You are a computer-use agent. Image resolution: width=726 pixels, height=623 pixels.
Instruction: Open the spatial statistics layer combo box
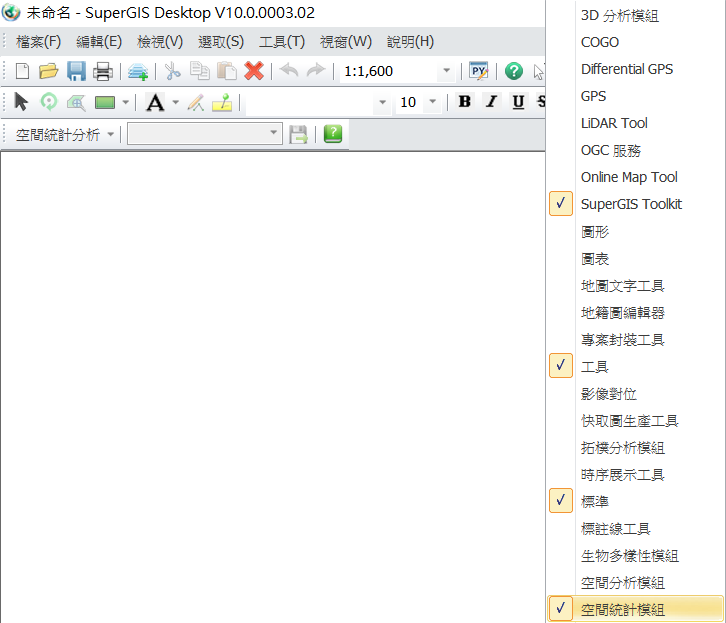(x=205, y=133)
